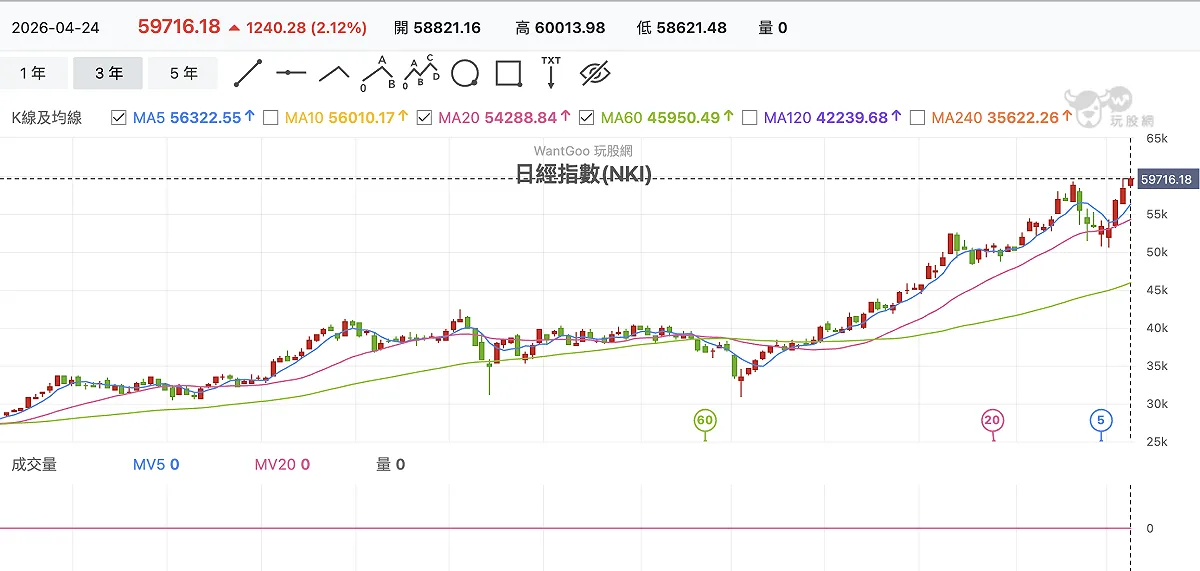1200x571 pixels.
Task: Switch to the 1年 range tab
Action: tap(34, 73)
